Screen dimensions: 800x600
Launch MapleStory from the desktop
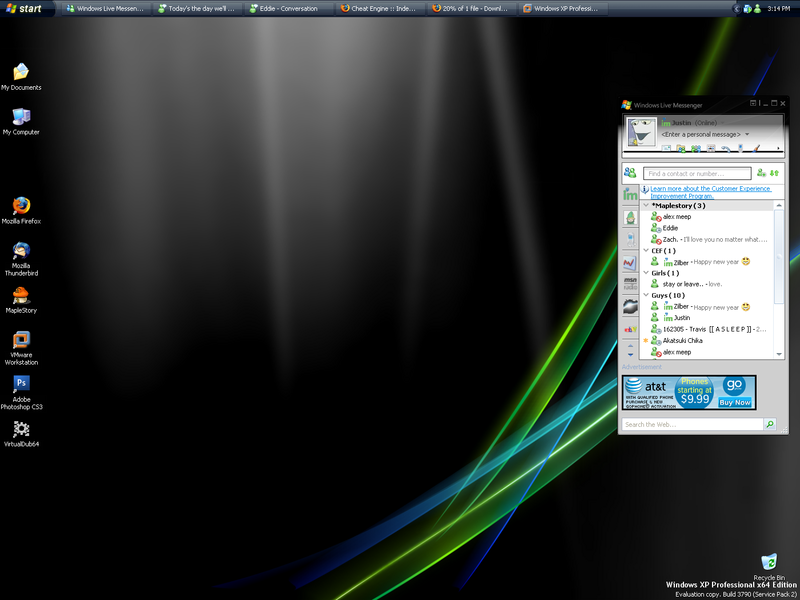[21, 296]
